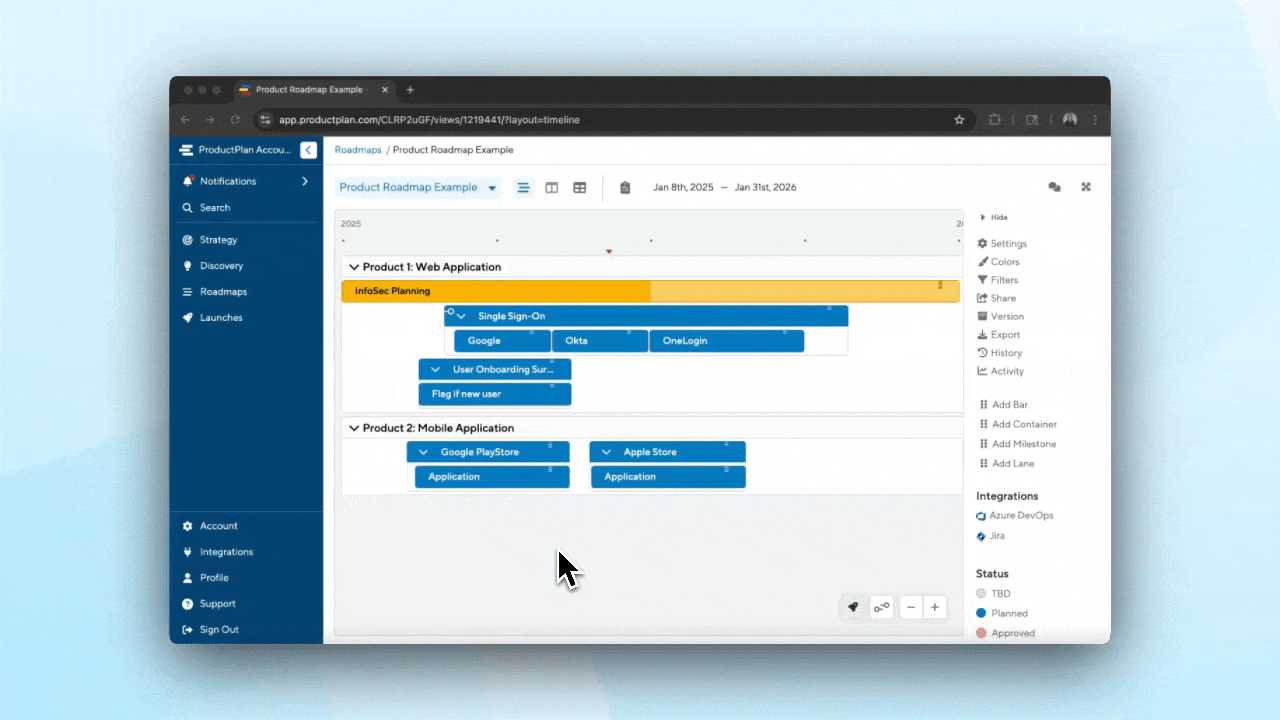Toggle the dependencies connection icon
1280x720 pixels.
tap(881, 607)
